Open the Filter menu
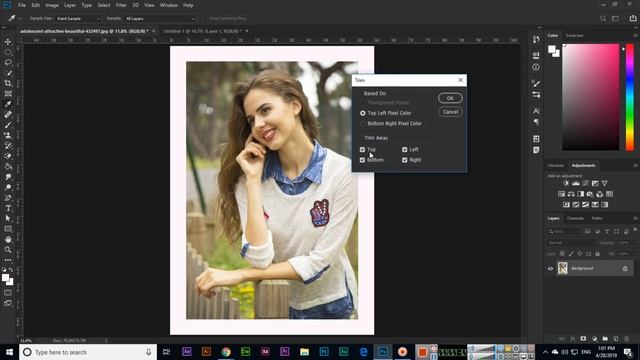The width and height of the screenshot is (640, 360). click(x=121, y=5)
